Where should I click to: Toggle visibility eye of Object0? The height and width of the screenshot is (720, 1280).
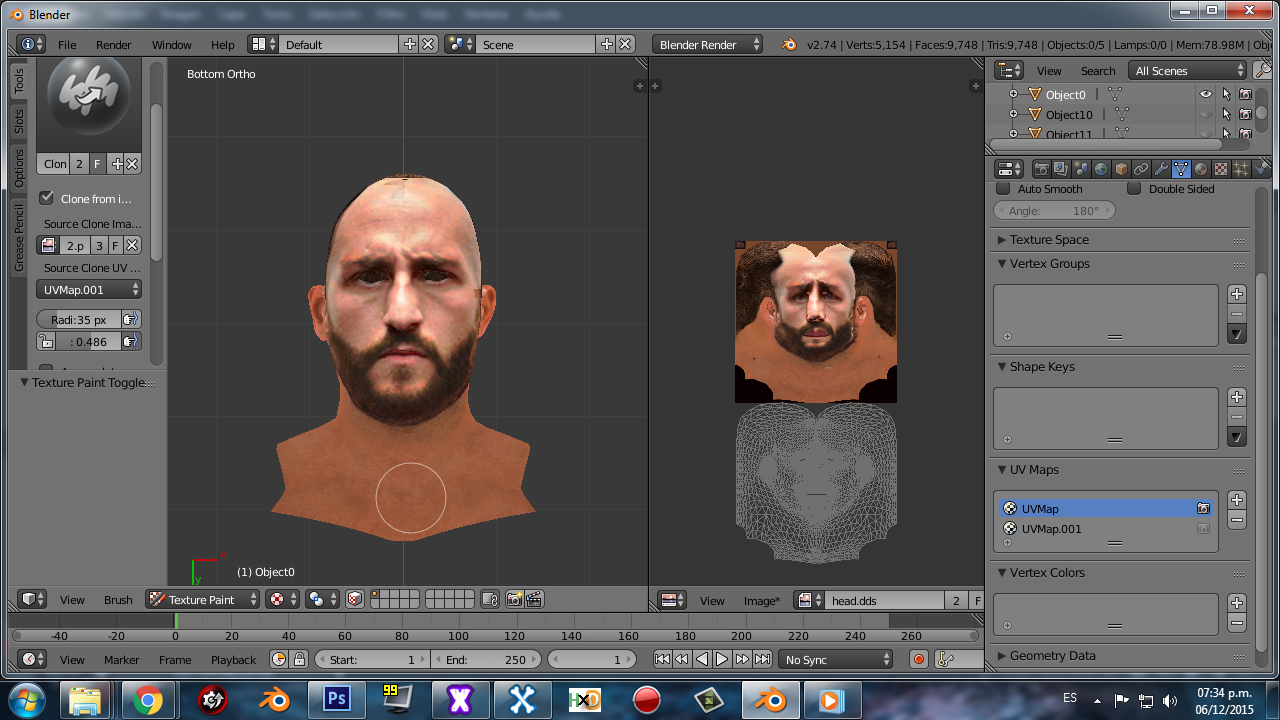point(1206,94)
